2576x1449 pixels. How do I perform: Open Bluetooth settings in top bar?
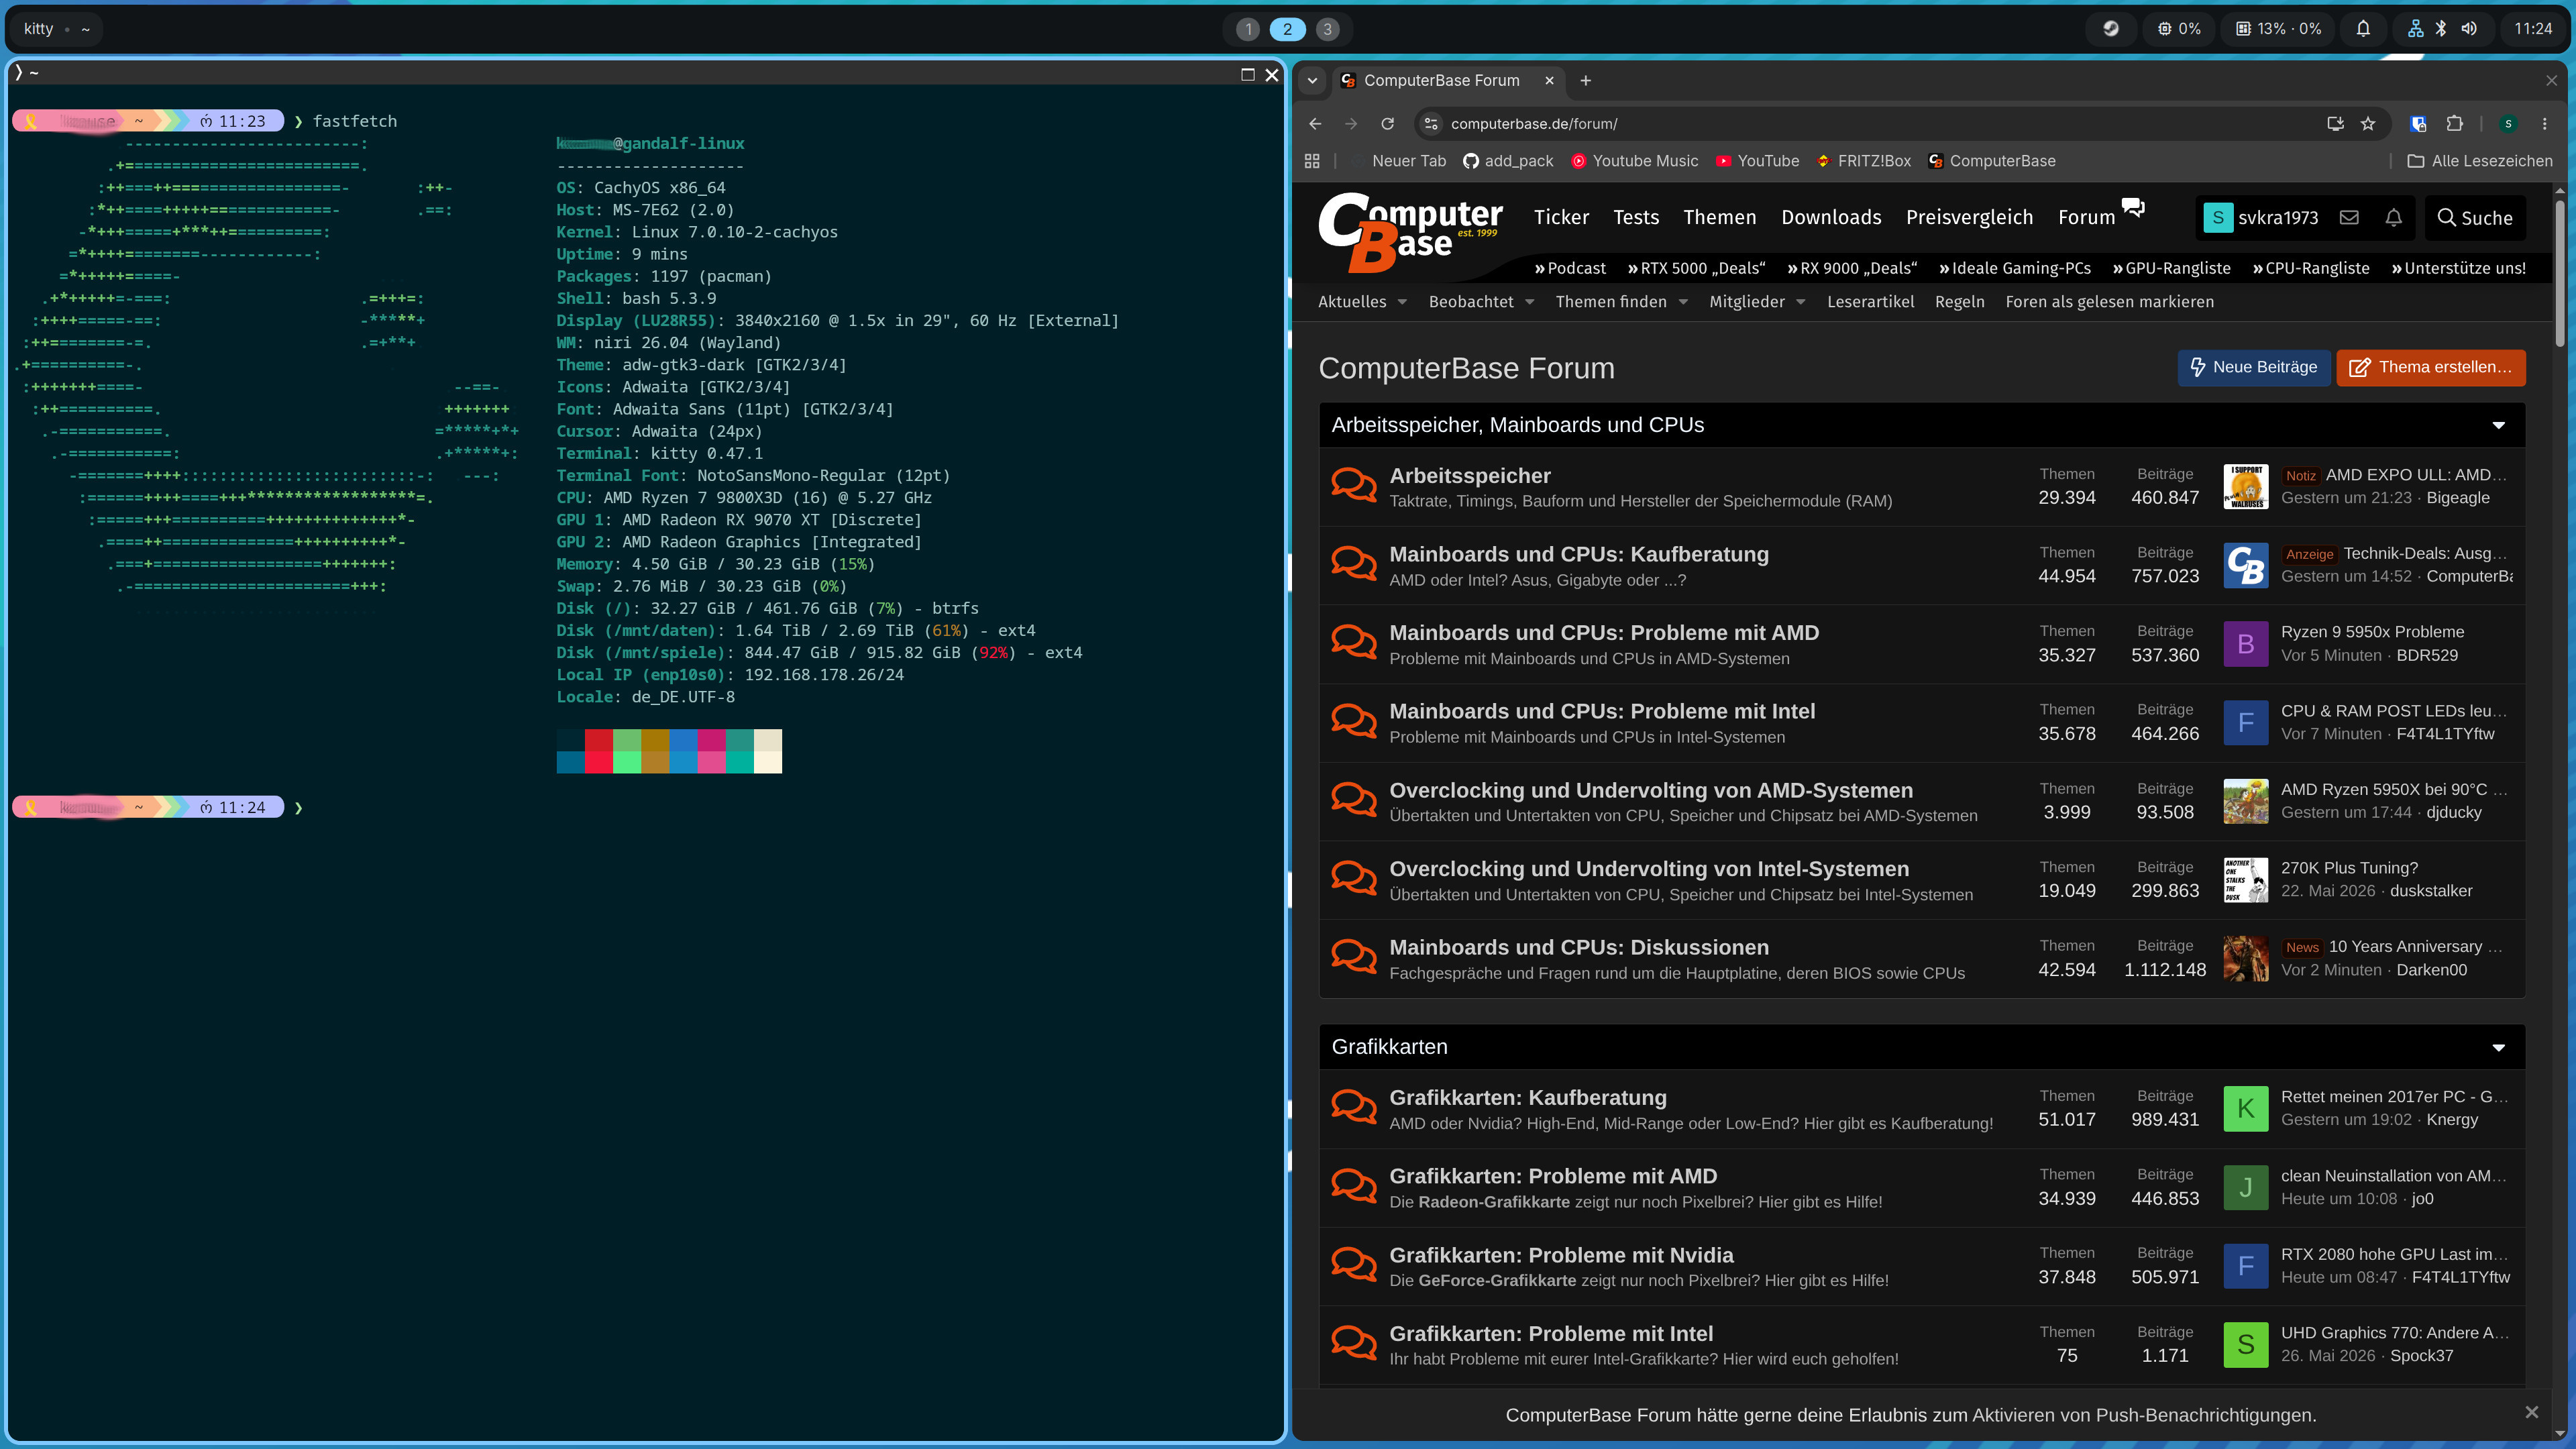pos(2441,29)
